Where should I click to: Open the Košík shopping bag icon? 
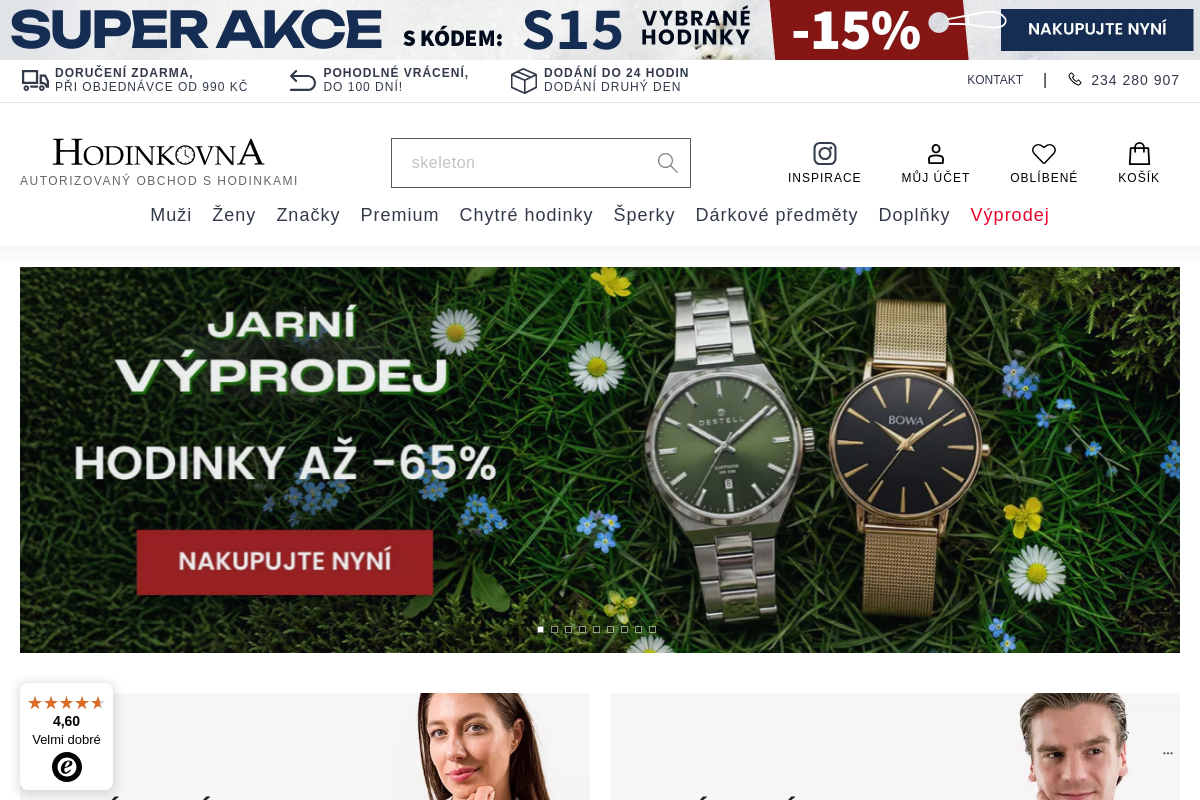tap(1139, 153)
